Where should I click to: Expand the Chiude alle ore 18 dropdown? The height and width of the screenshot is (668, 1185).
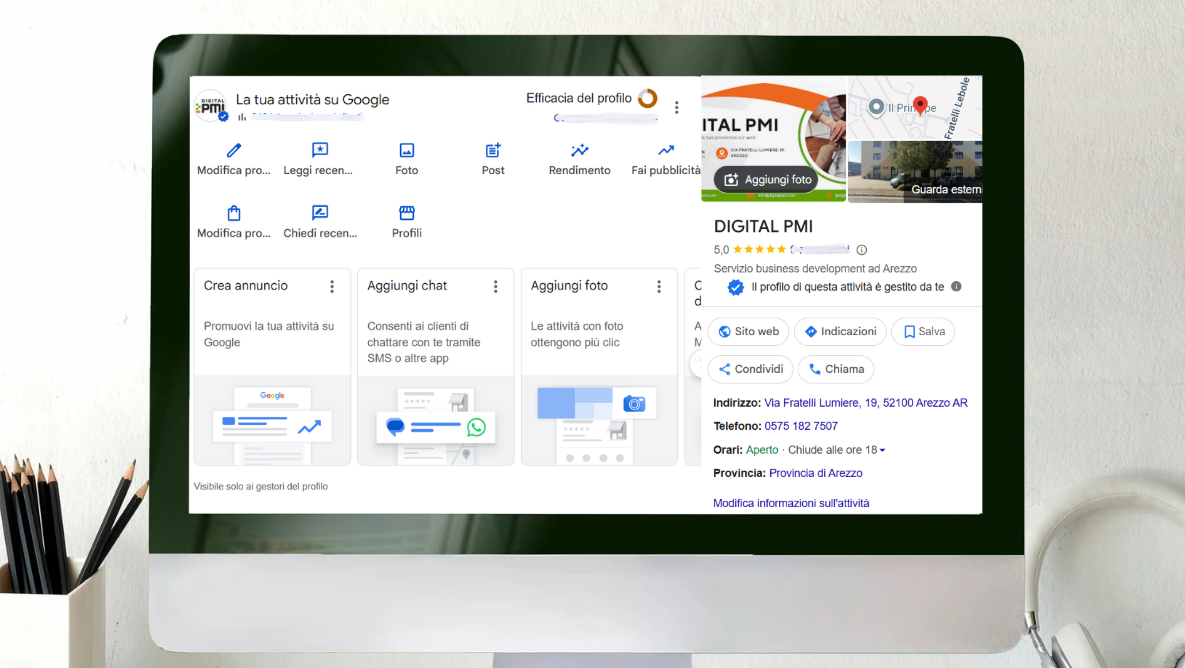[x=881, y=449]
